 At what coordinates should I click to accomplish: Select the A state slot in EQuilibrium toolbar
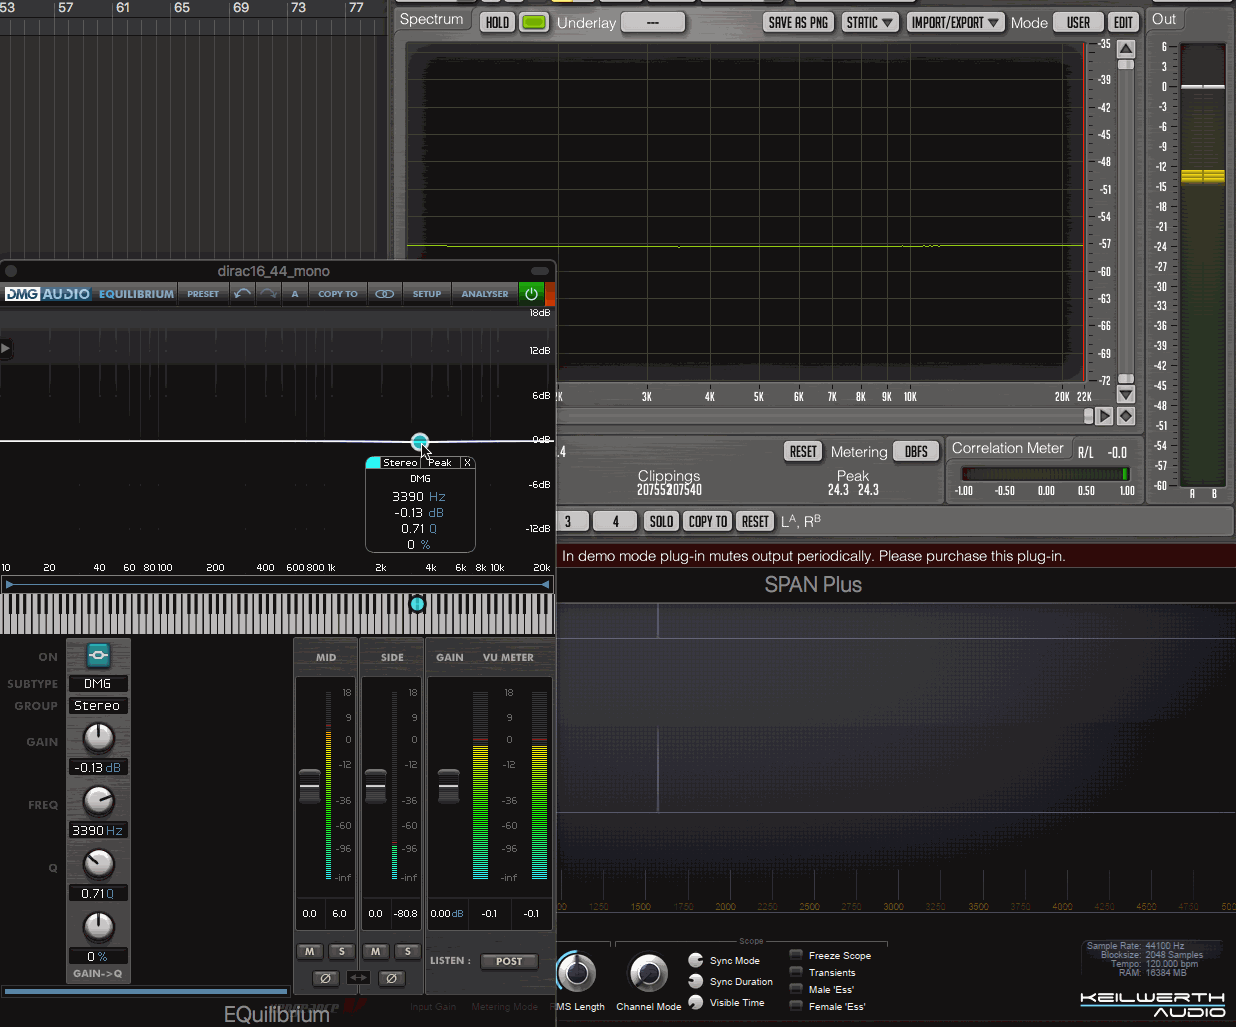[295, 294]
